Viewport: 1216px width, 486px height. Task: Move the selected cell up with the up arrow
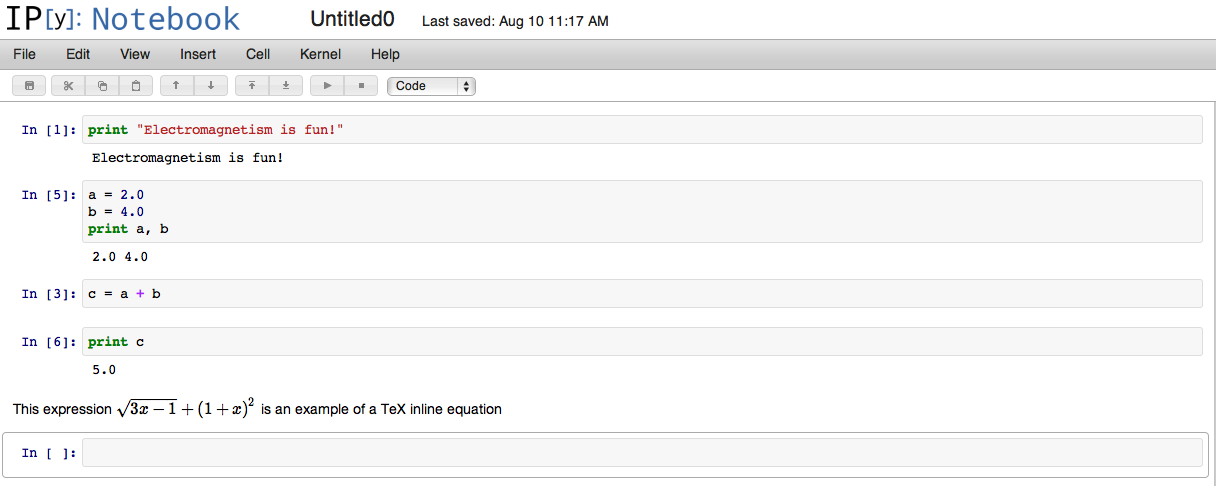[176, 86]
